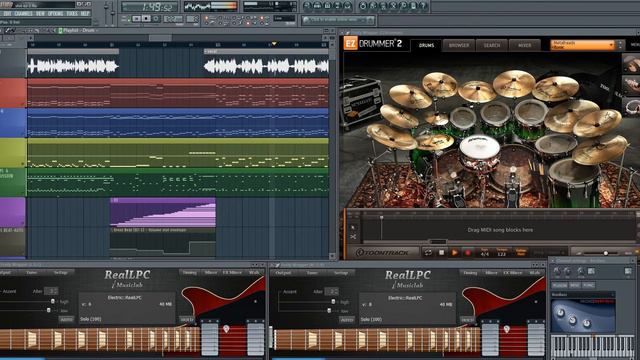Click FL Studio transport record button
Viewport: 640px width, 360px height.
click(x=156, y=19)
